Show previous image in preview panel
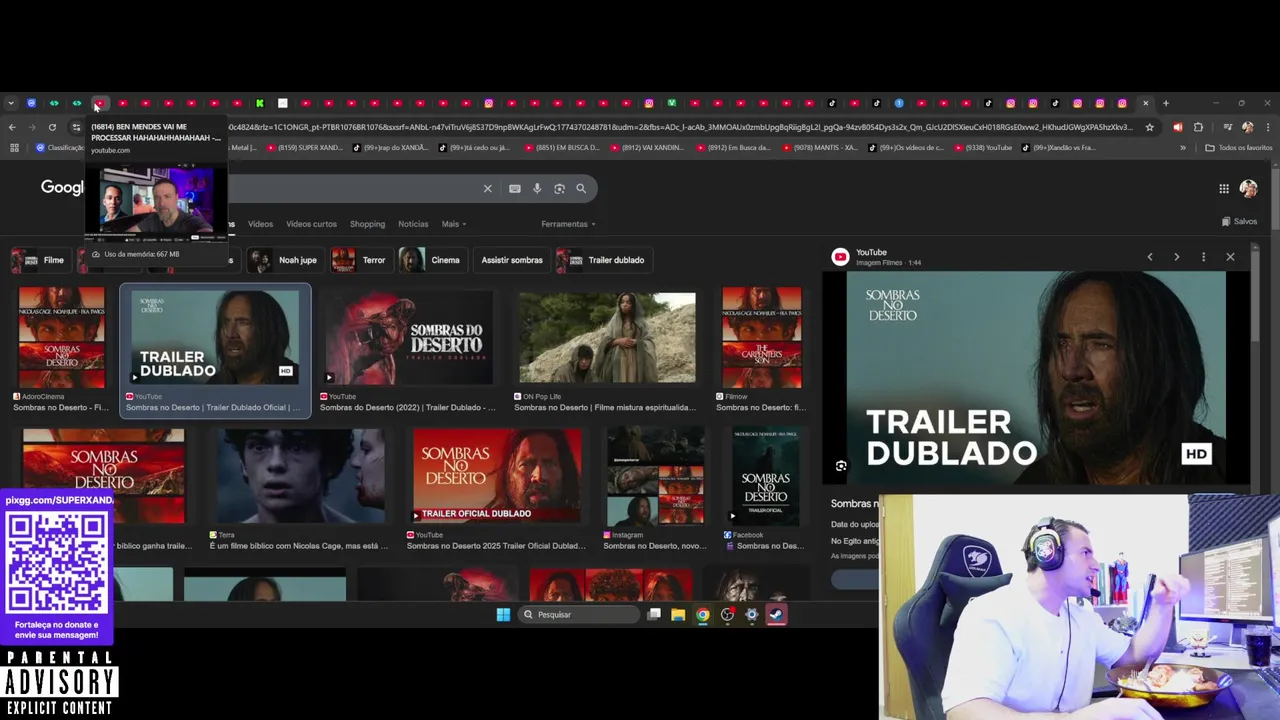The width and height of the screenshot is (1280, 720). click(1150, 257)
